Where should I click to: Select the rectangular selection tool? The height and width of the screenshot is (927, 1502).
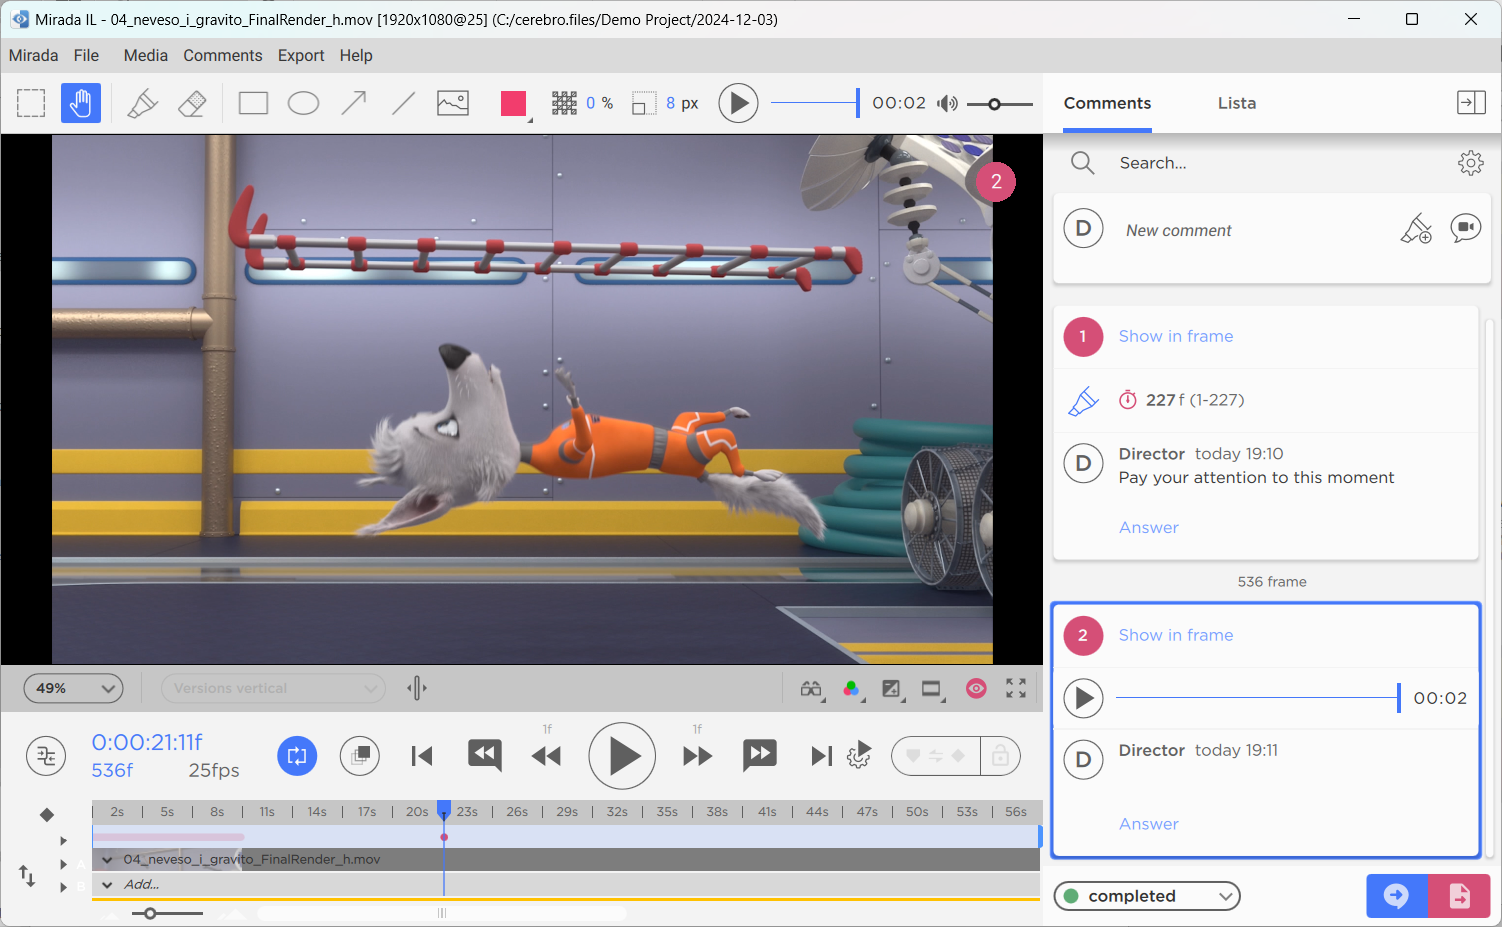(x=31, y=103)
